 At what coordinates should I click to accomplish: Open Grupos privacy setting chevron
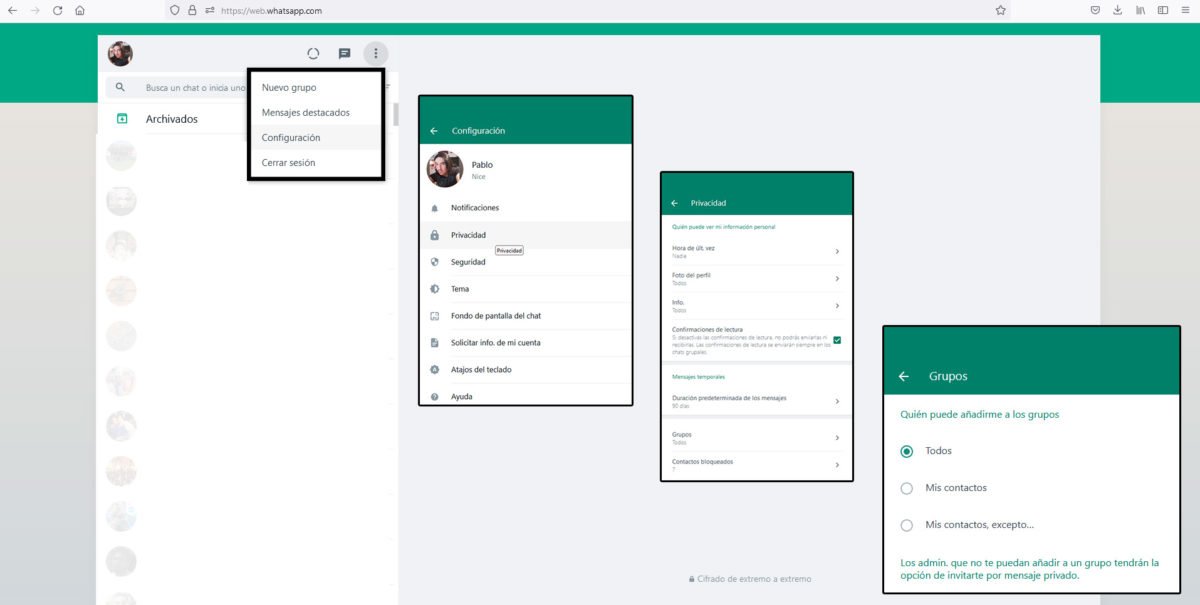(x=837, y=438)
